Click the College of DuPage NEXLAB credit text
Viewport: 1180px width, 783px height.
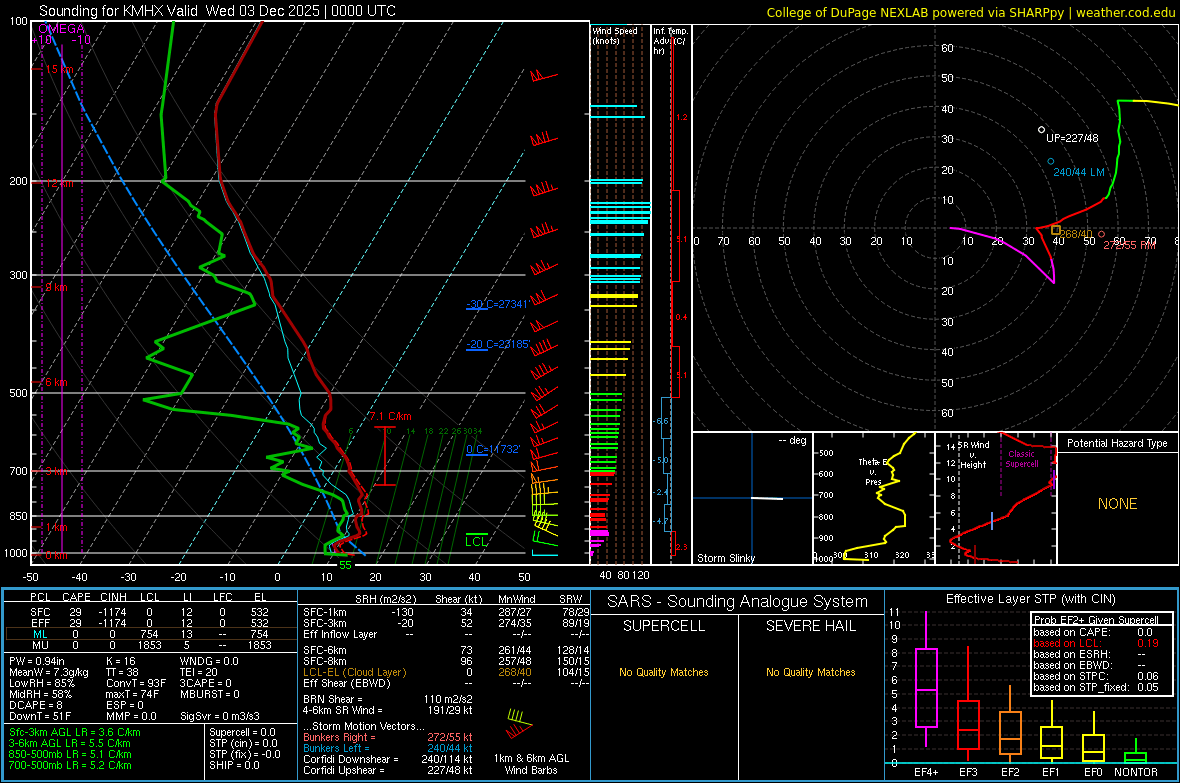point(971,12)
